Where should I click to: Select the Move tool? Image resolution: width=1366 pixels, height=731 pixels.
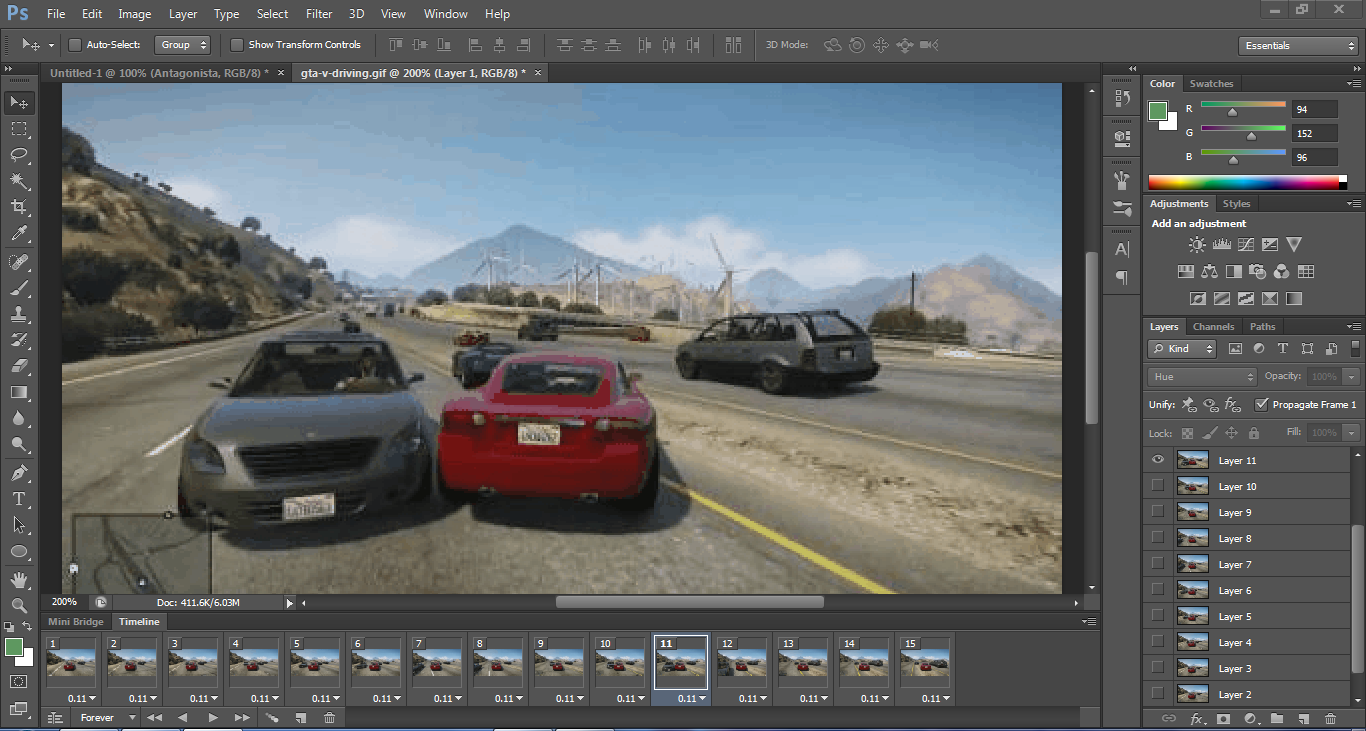(x=19, y=102)
